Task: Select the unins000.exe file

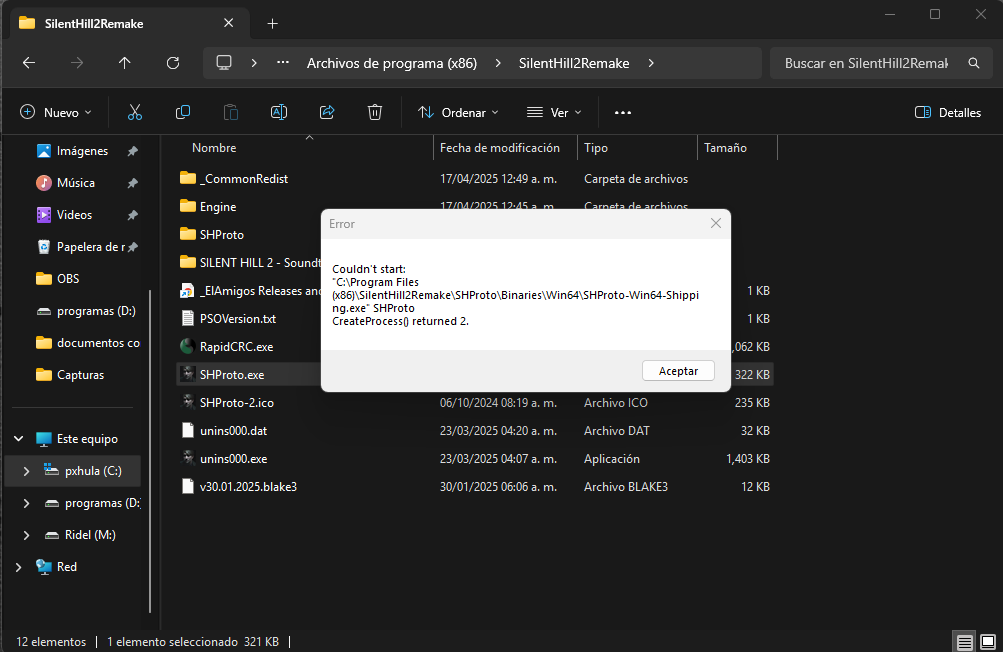Action: click(x=233, y=459)
